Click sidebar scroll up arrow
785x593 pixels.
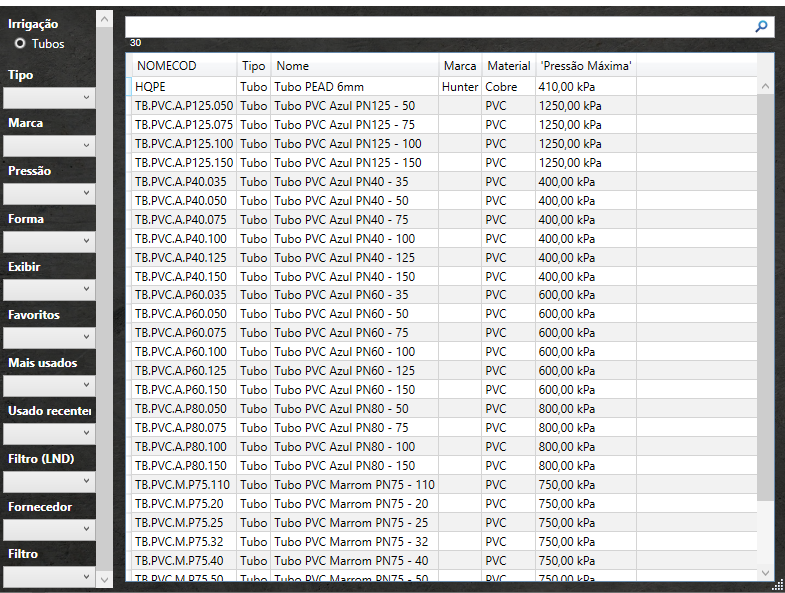tap(104, 19)
